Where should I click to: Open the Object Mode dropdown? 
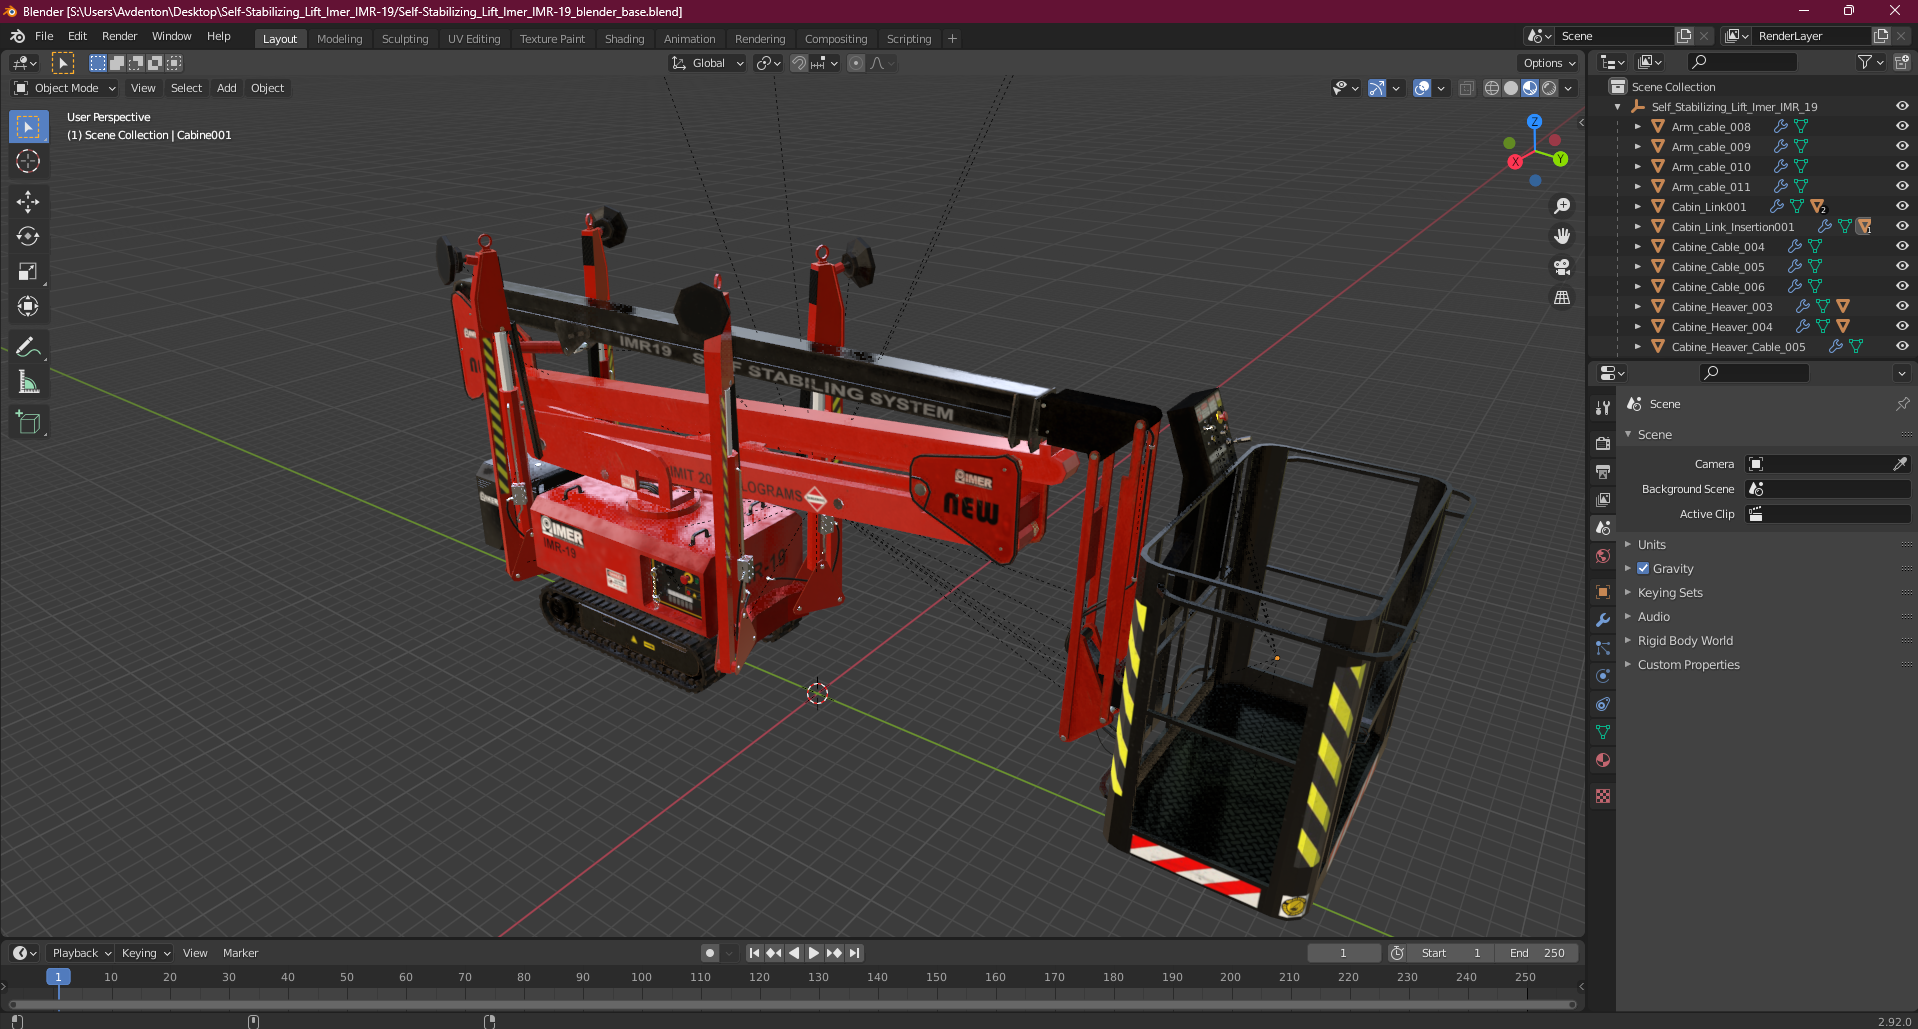coord(65,88)
